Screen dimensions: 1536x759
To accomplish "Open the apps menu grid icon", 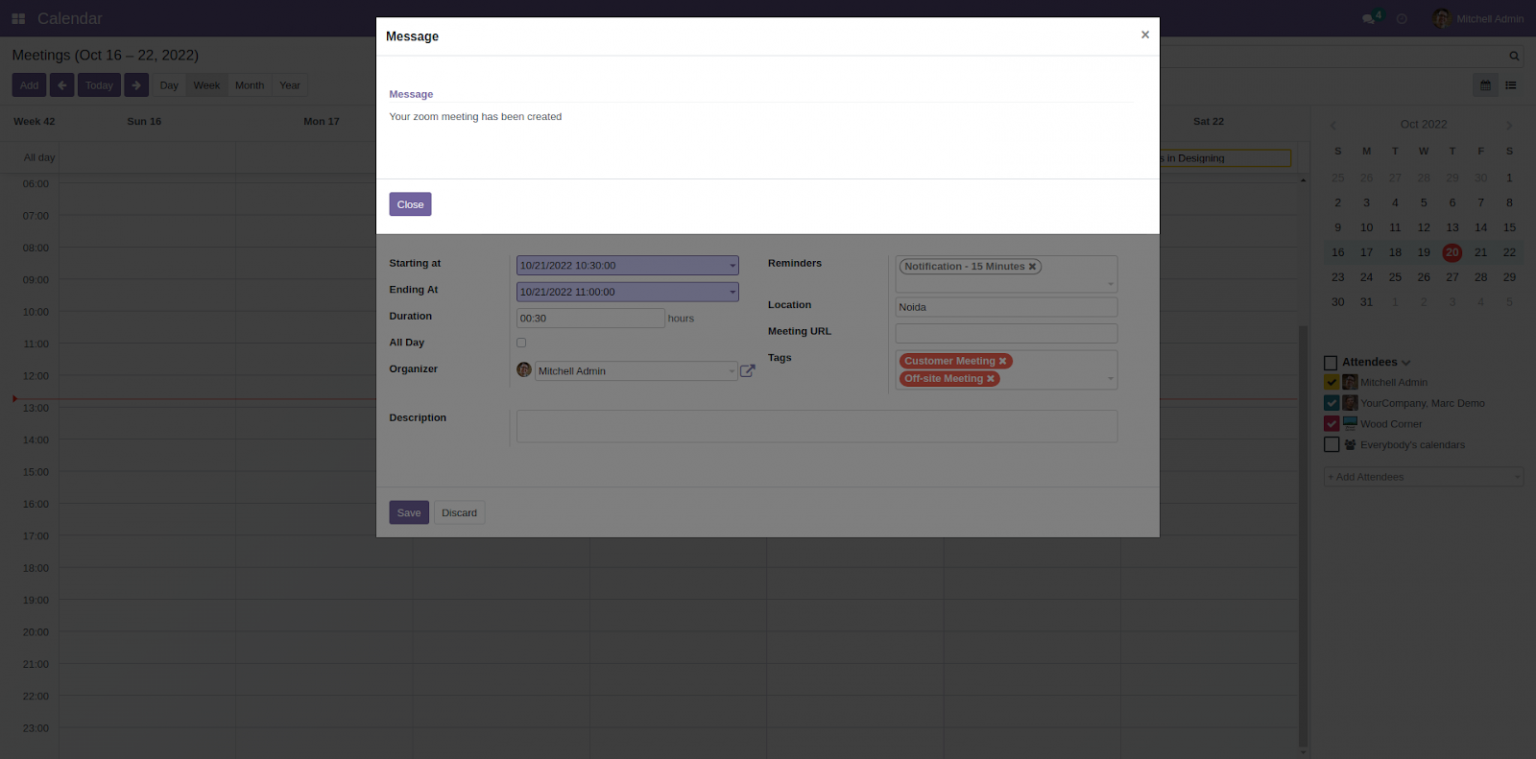I will (17, 17).
